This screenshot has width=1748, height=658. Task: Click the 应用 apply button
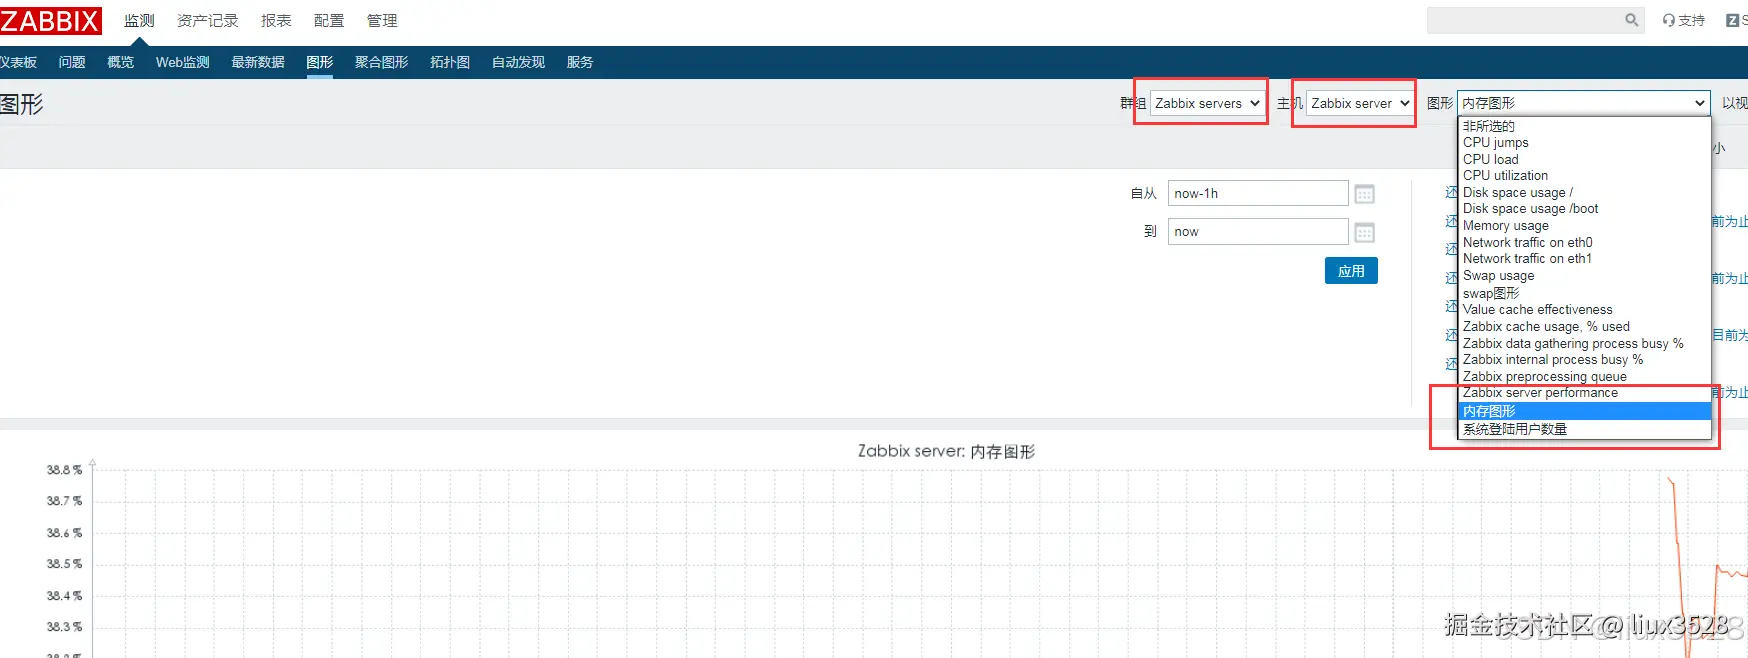(x=1351, y=271)
